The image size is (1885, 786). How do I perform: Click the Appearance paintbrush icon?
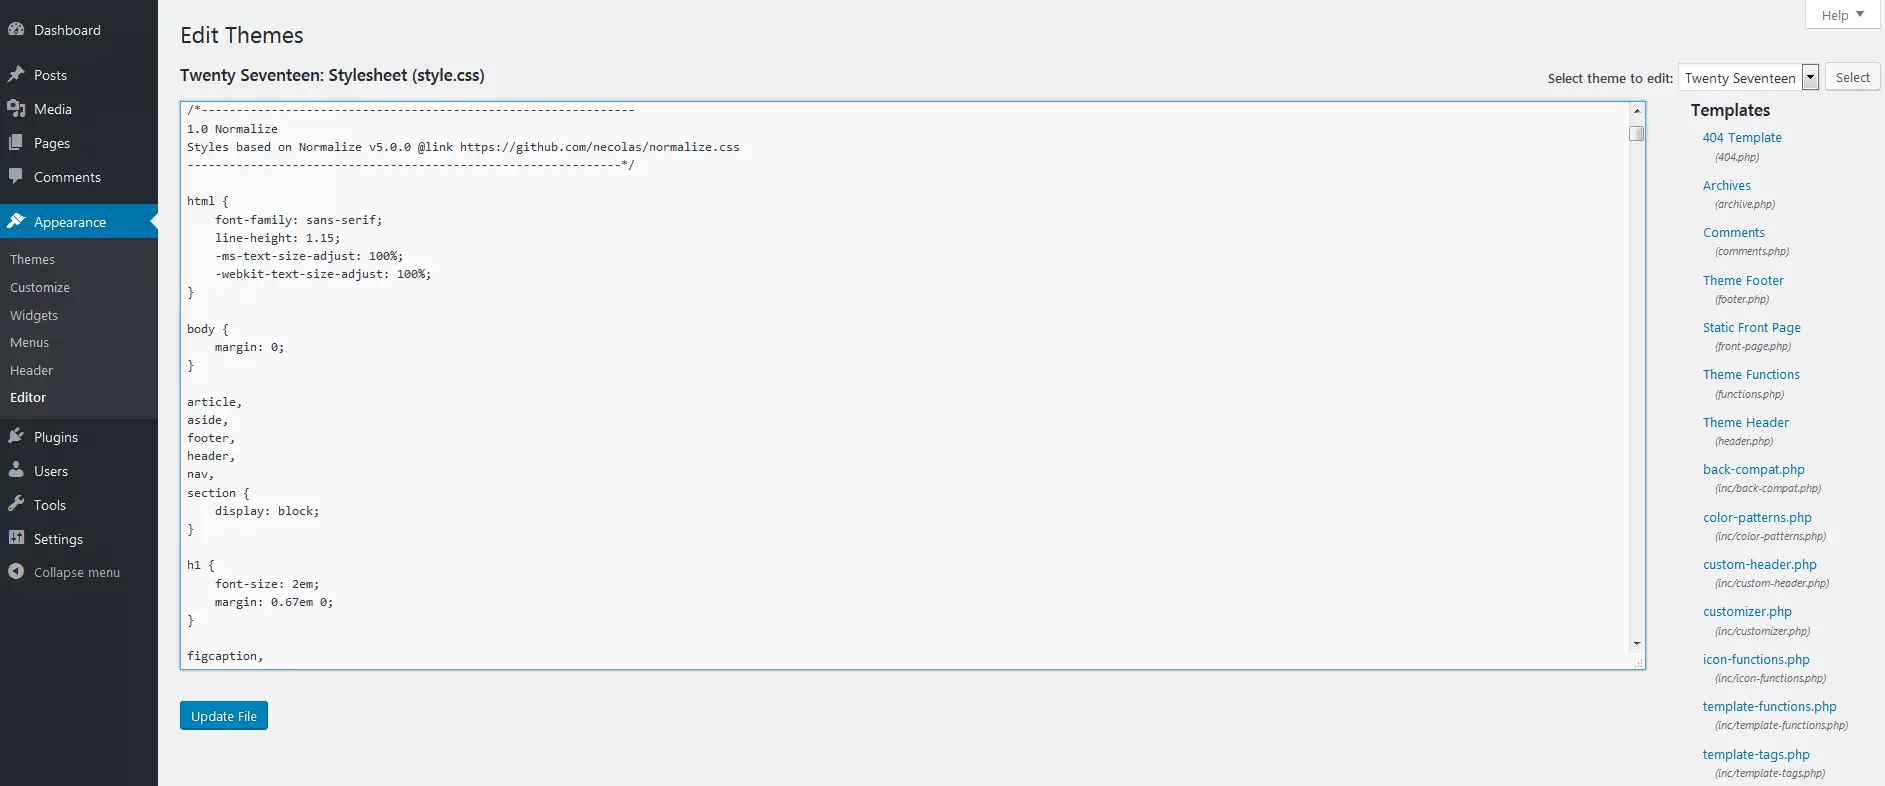click(x=16, y=222)
